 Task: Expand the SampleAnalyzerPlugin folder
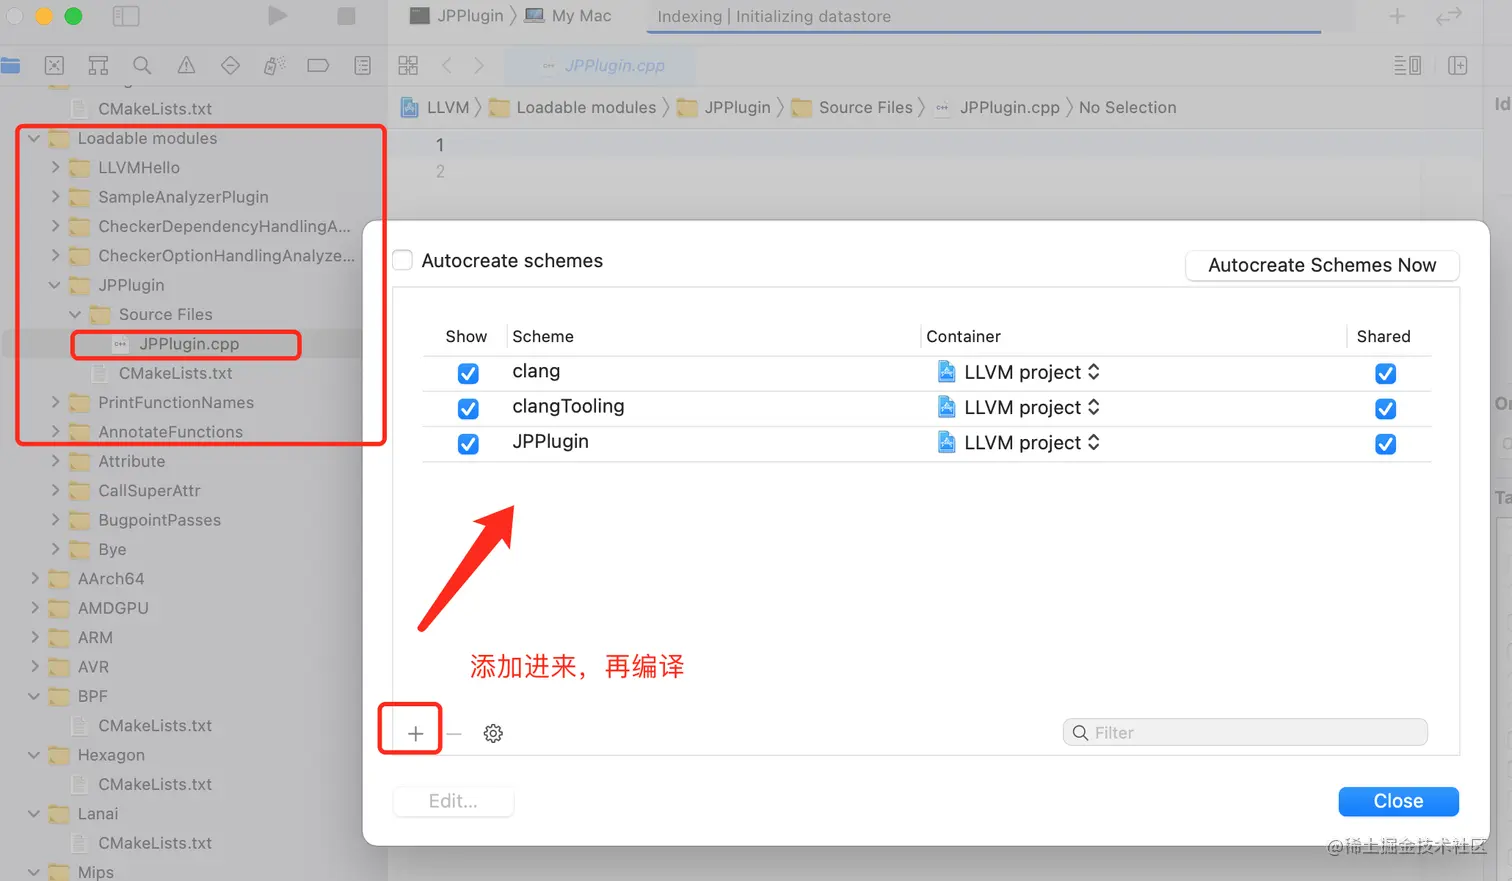55,197
